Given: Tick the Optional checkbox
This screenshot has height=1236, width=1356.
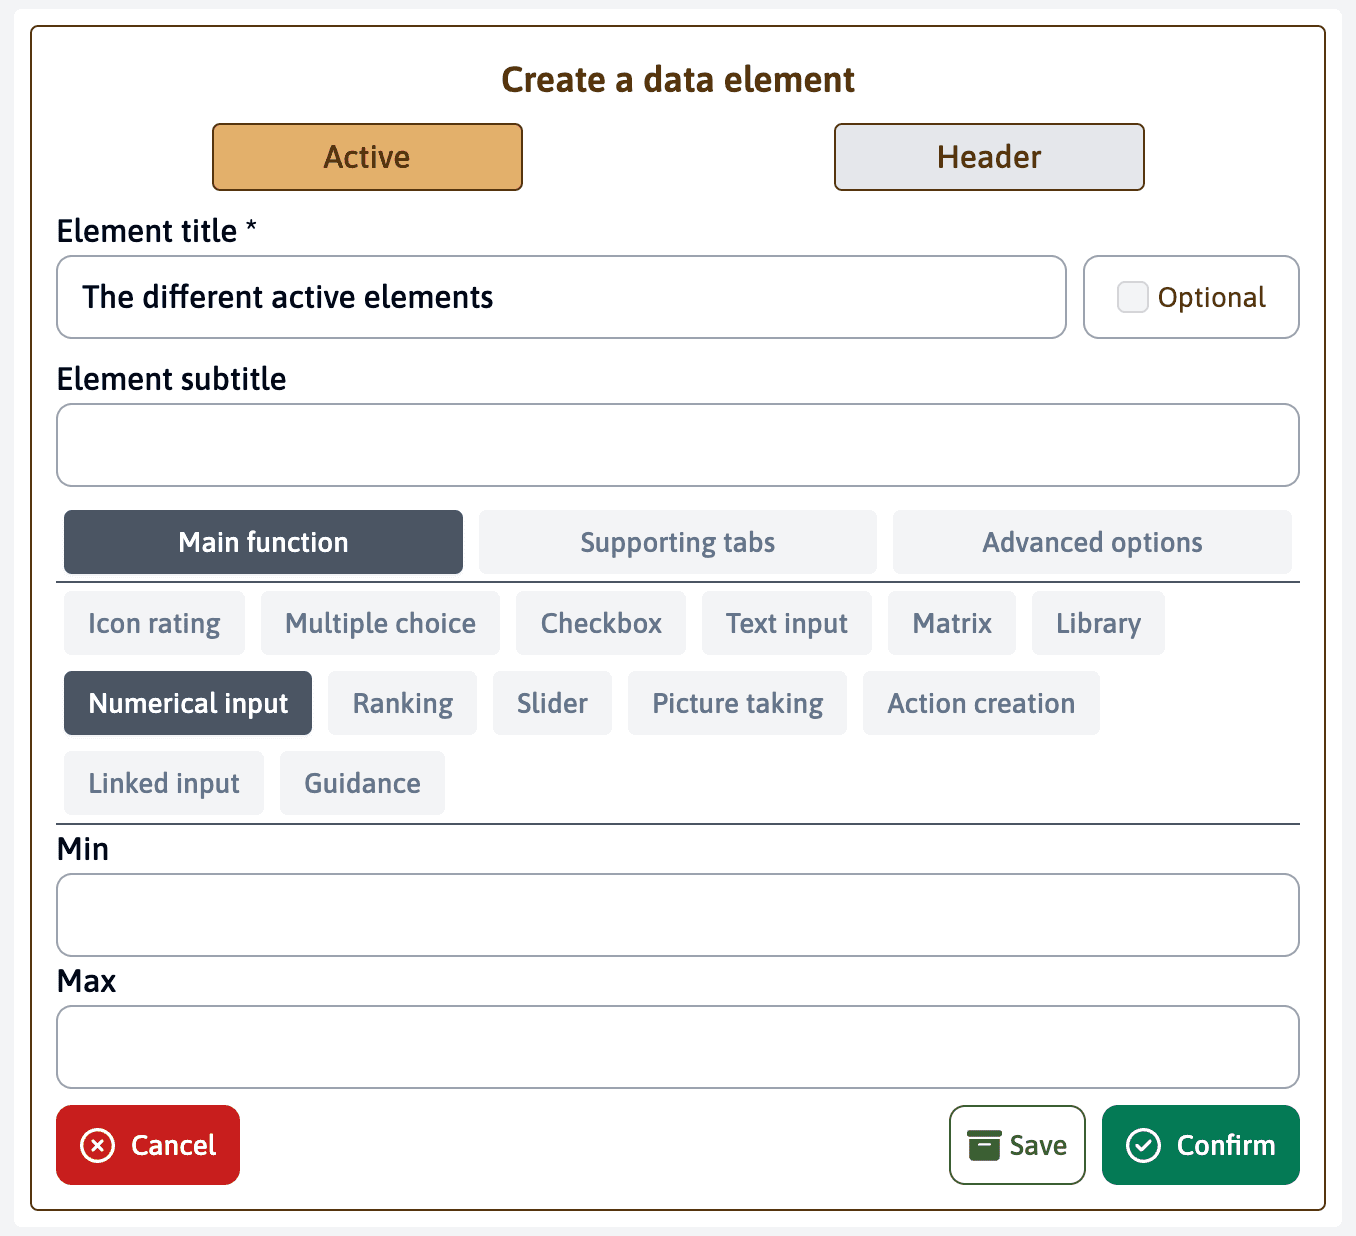Looking at the screenshot, I should 1132,297.
